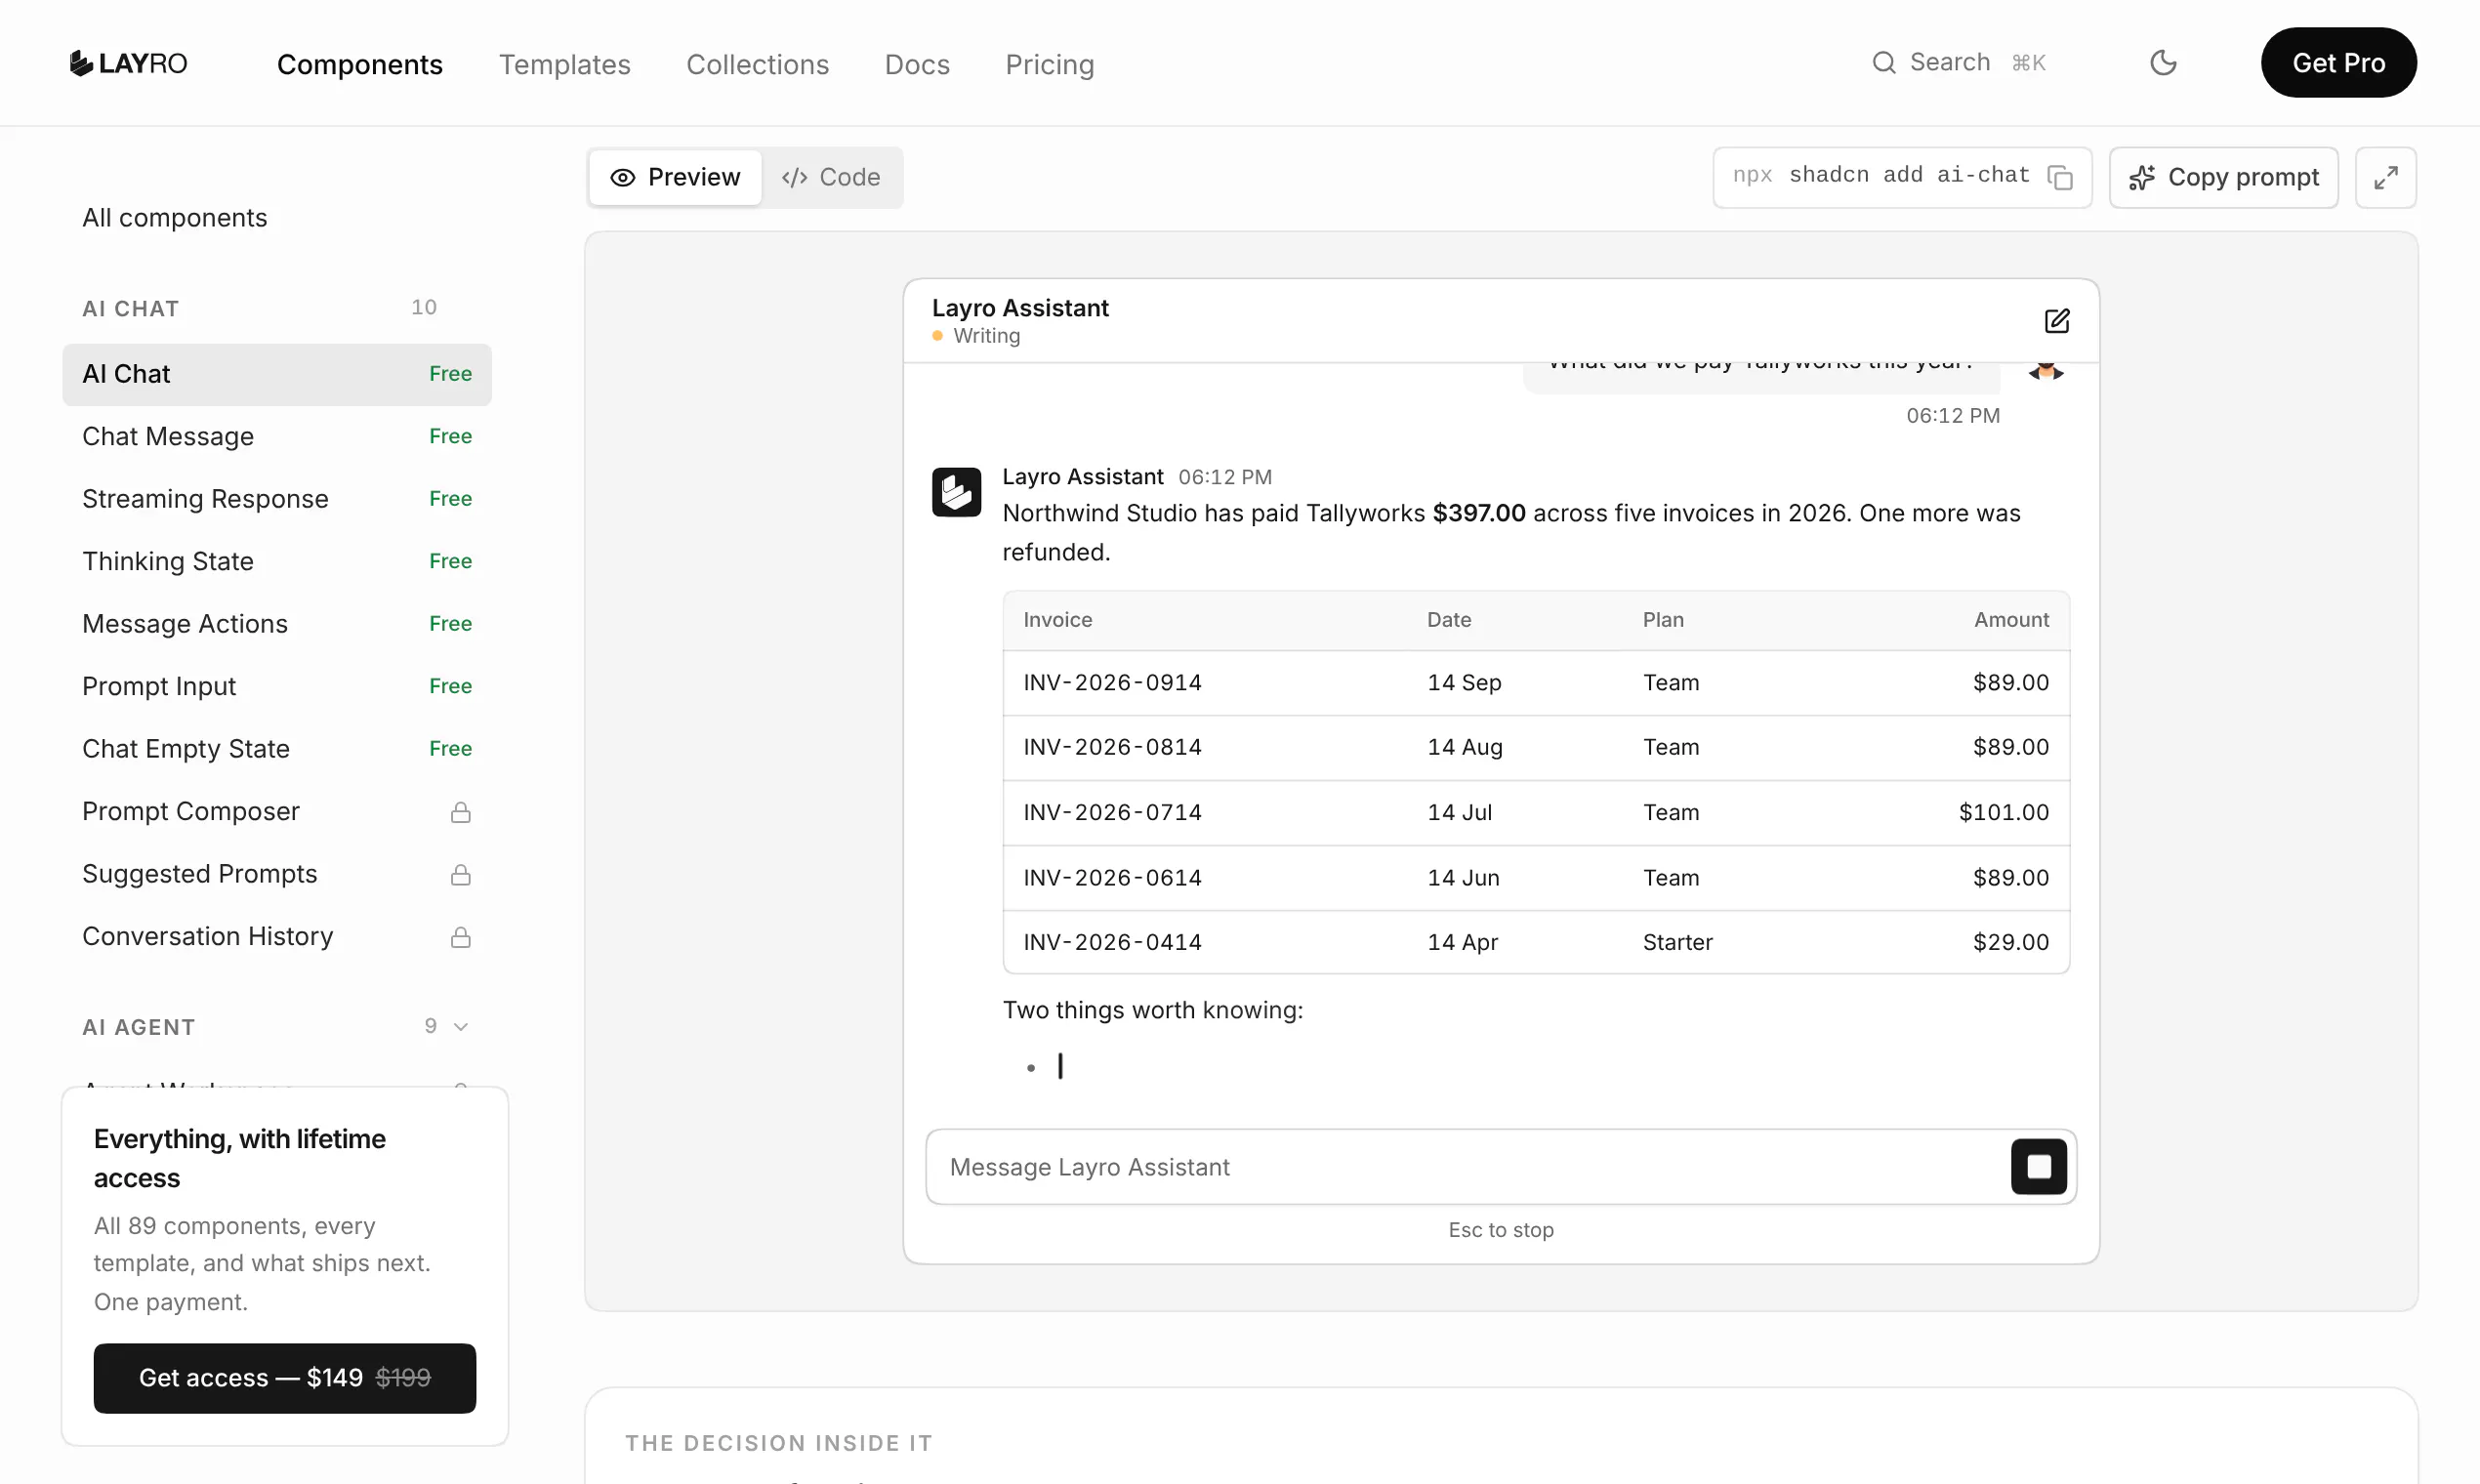The height and width of the screenshot is (1484, 2480).
Task: Click lock icon beside Conversation History
Action: (460, 937)
